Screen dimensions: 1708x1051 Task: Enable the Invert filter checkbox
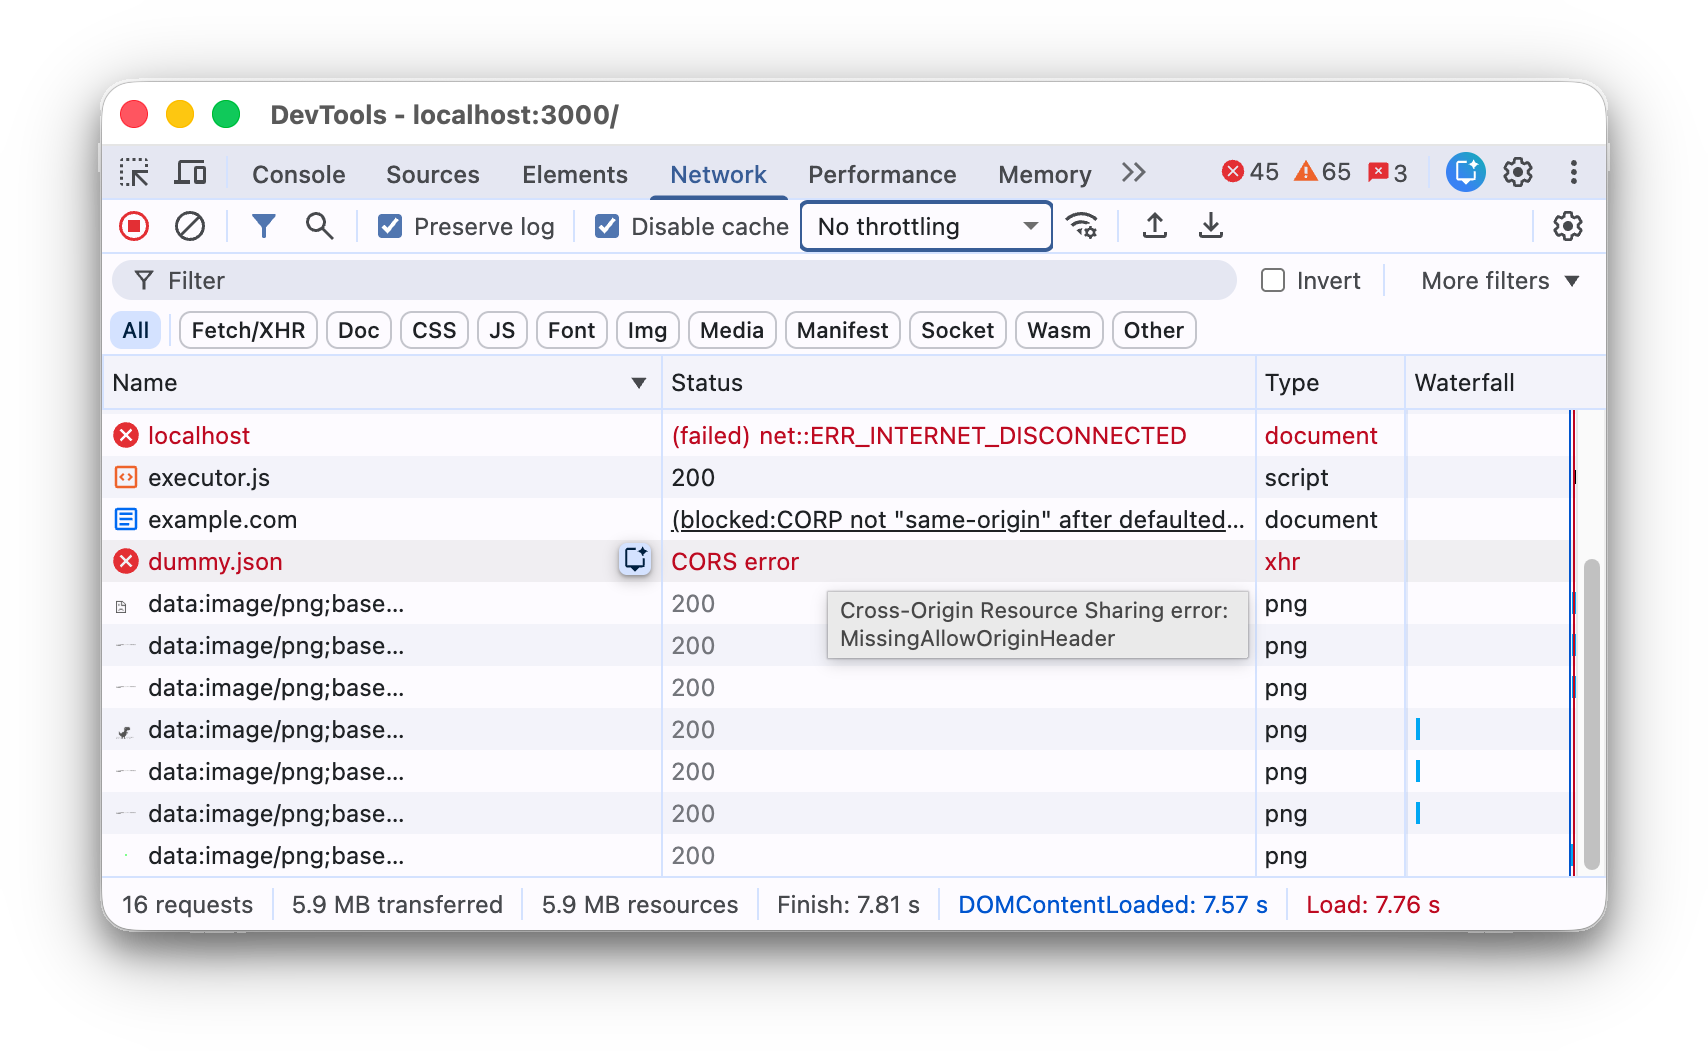click(x=1273, y=280)
